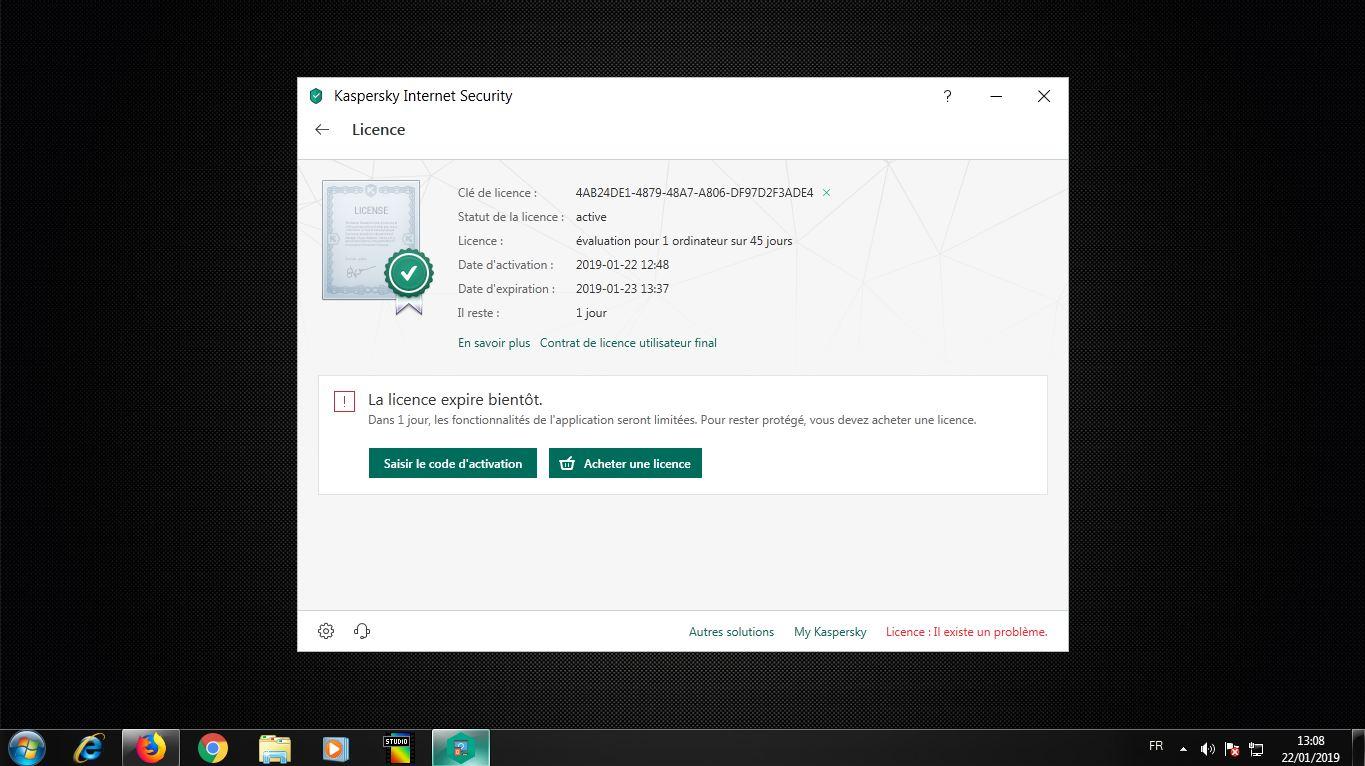1365x766 pixels.
Task: Switch to Firefox in the taskbar
Action: click(x=151, y=748)
